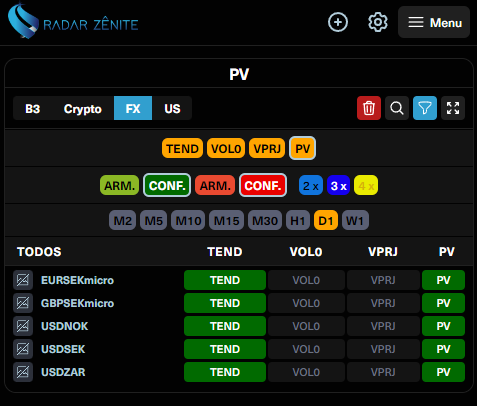Toggle the red CONF. chip

[263, 185]
